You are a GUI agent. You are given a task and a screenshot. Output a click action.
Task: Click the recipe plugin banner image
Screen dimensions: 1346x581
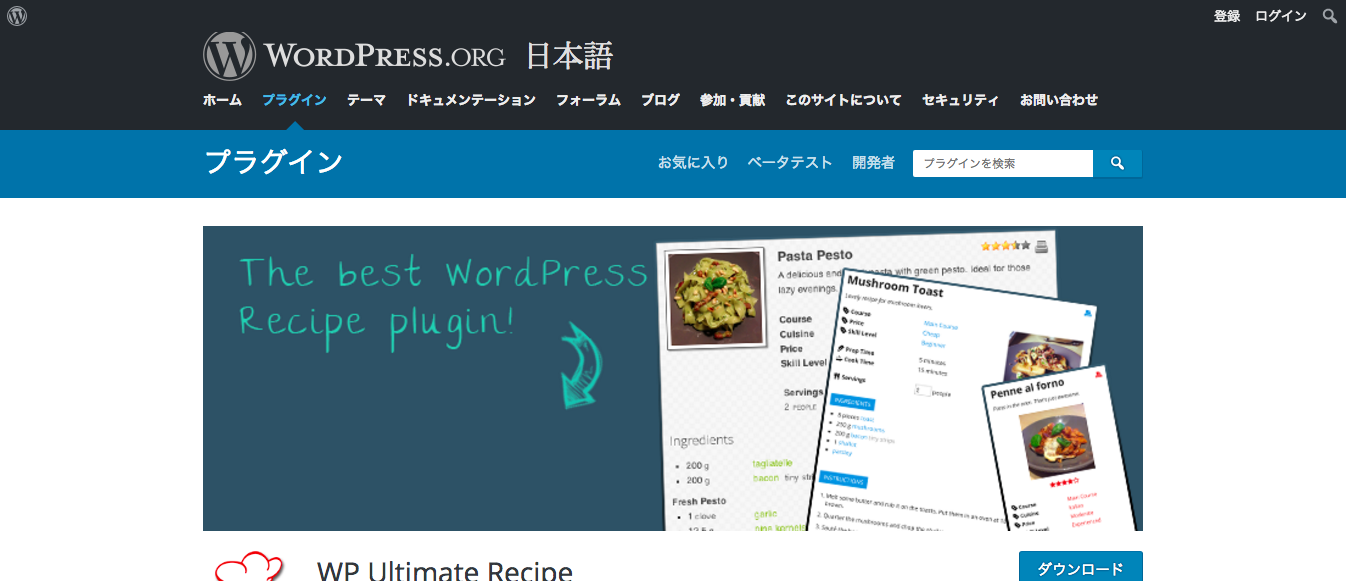[673, 378]
